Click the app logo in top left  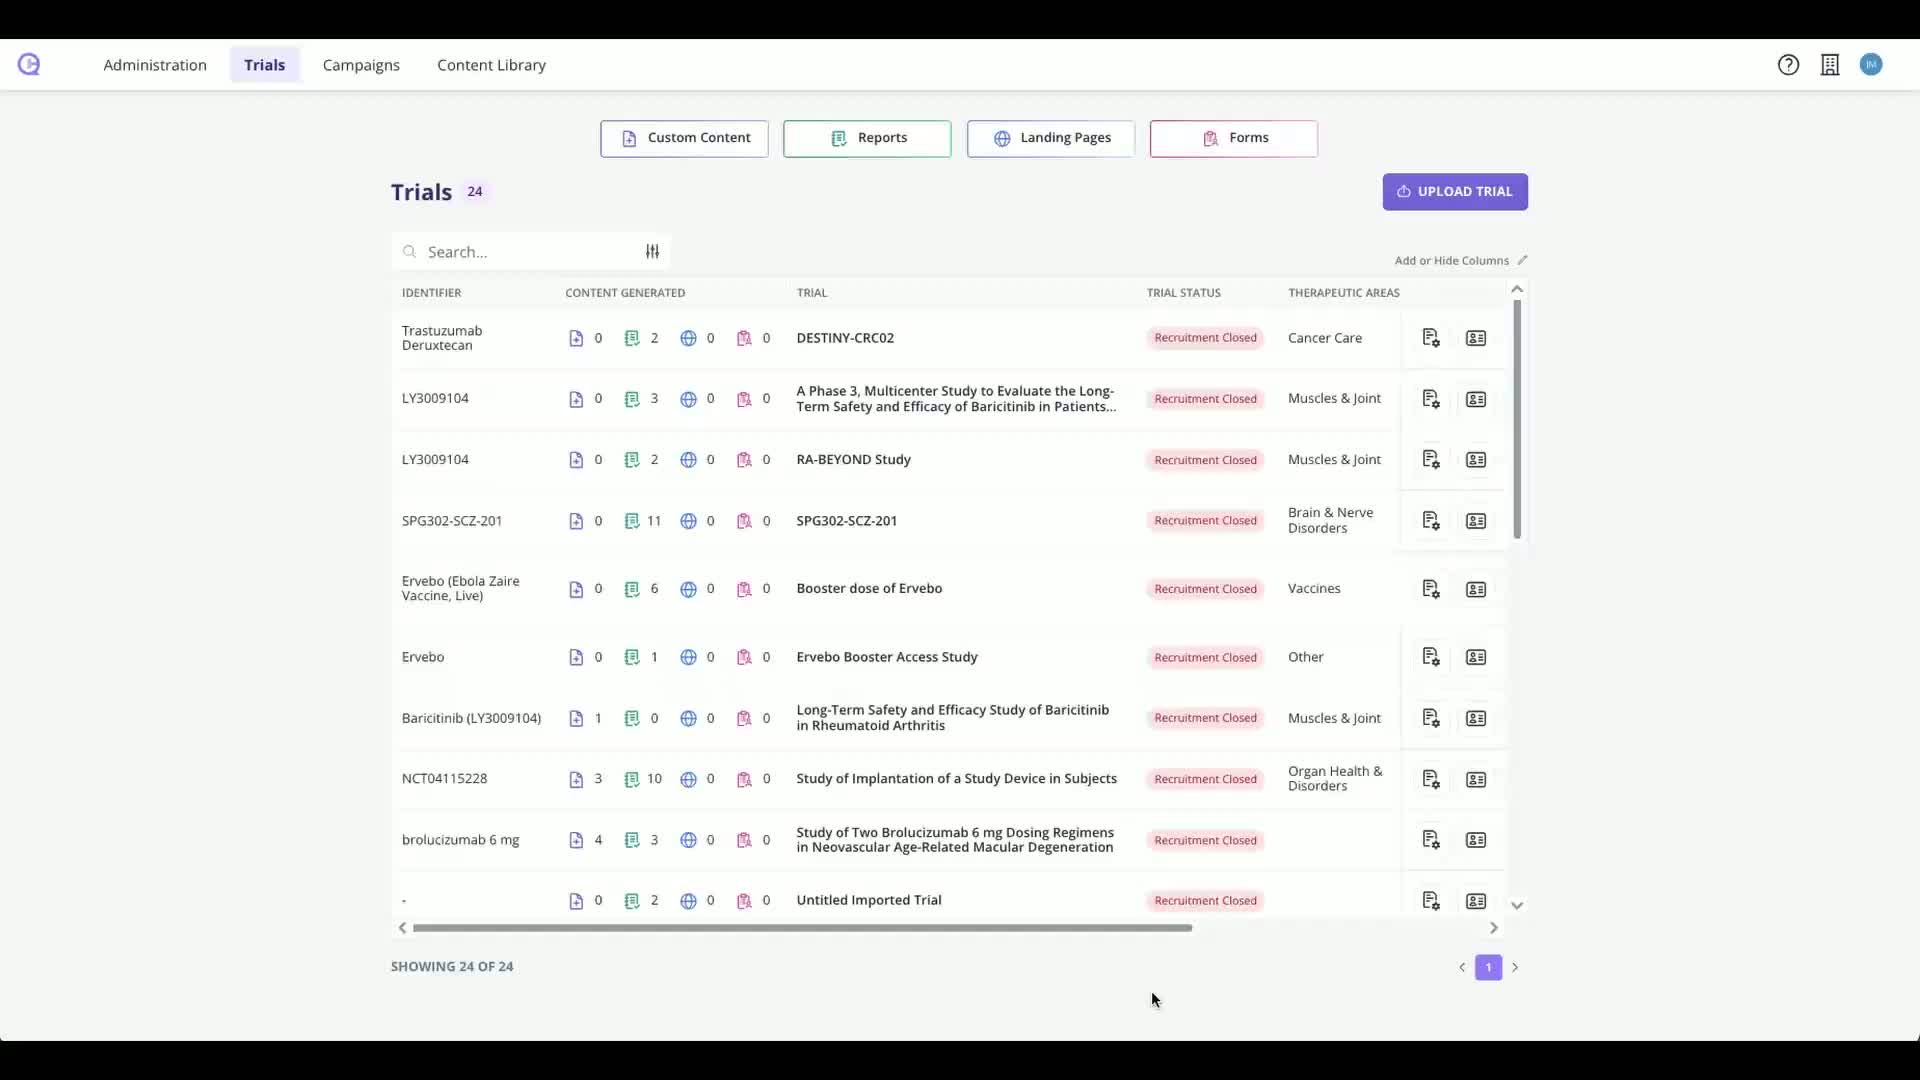(x=29, y=65)
